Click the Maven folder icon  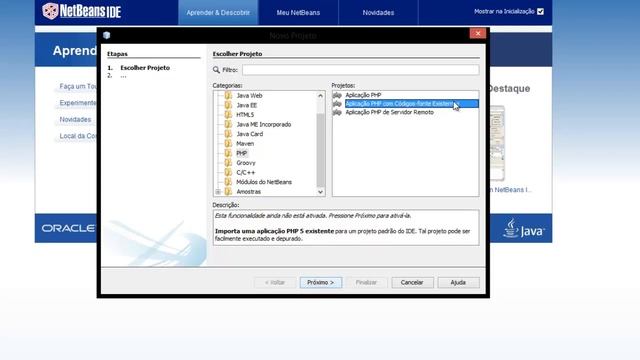[x=228, y=143]
